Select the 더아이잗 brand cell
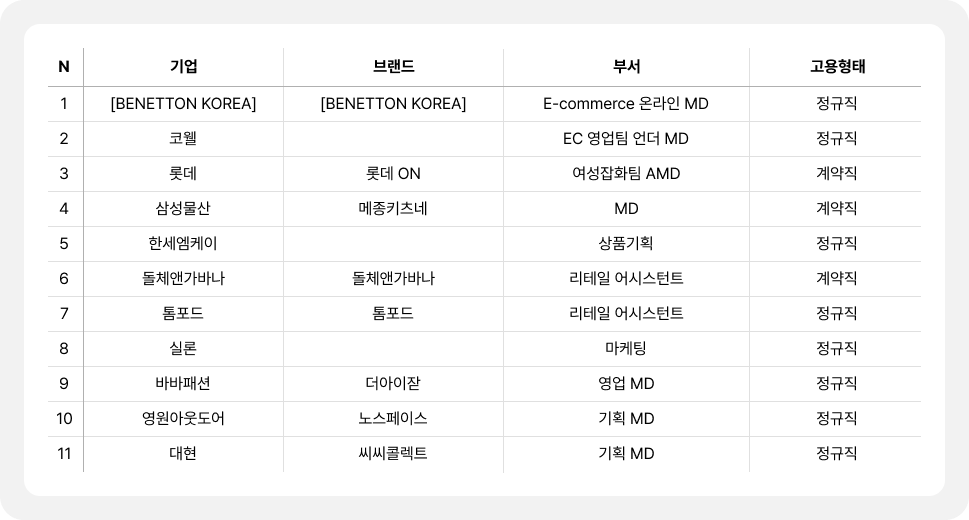This screenshot has height=520, width=969. click(x=393, y=383)
